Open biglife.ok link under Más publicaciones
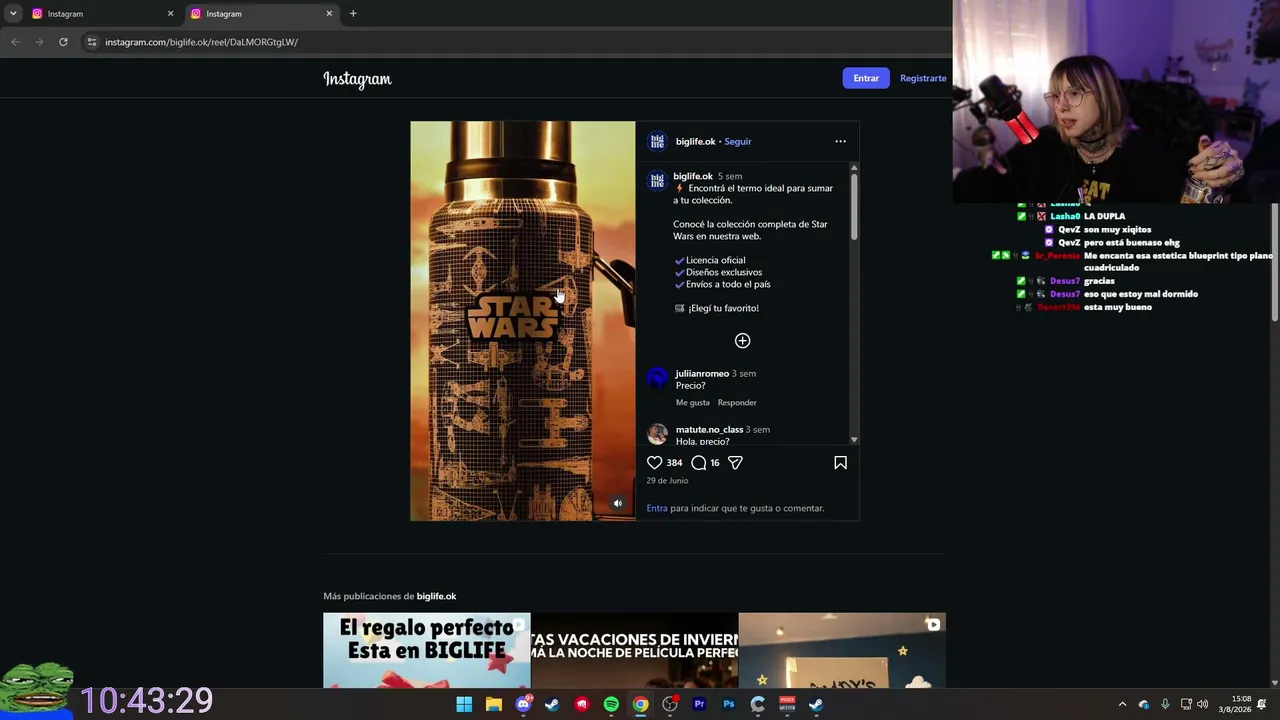The width and height of the screenshot is (1280, 720). pos(436,596)
